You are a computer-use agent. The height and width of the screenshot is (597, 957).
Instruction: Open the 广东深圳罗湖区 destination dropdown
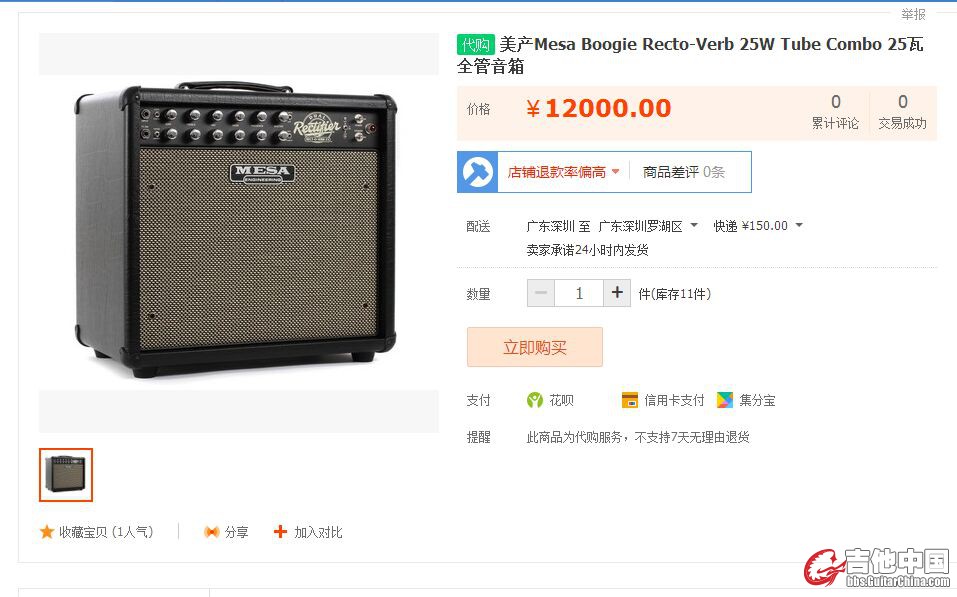coord(694,226)
